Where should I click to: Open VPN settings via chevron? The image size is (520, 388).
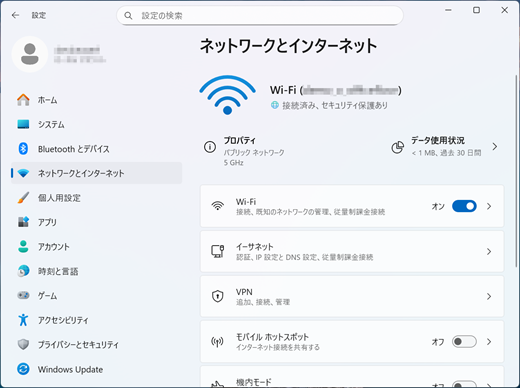click(x=489, y=296)
